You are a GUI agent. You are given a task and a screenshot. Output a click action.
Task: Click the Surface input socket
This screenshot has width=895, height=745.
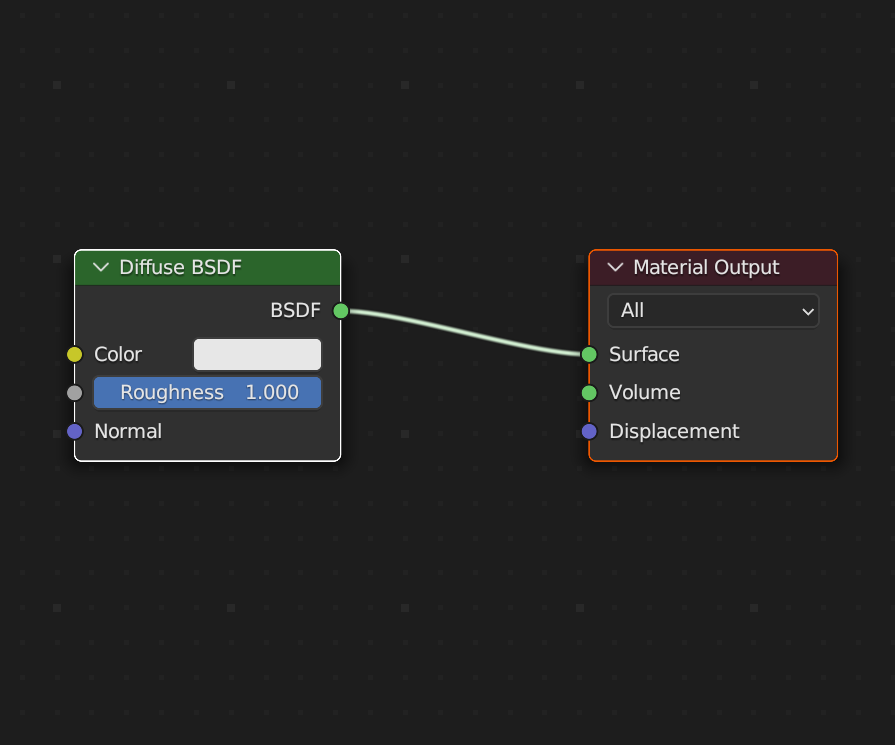588,354
